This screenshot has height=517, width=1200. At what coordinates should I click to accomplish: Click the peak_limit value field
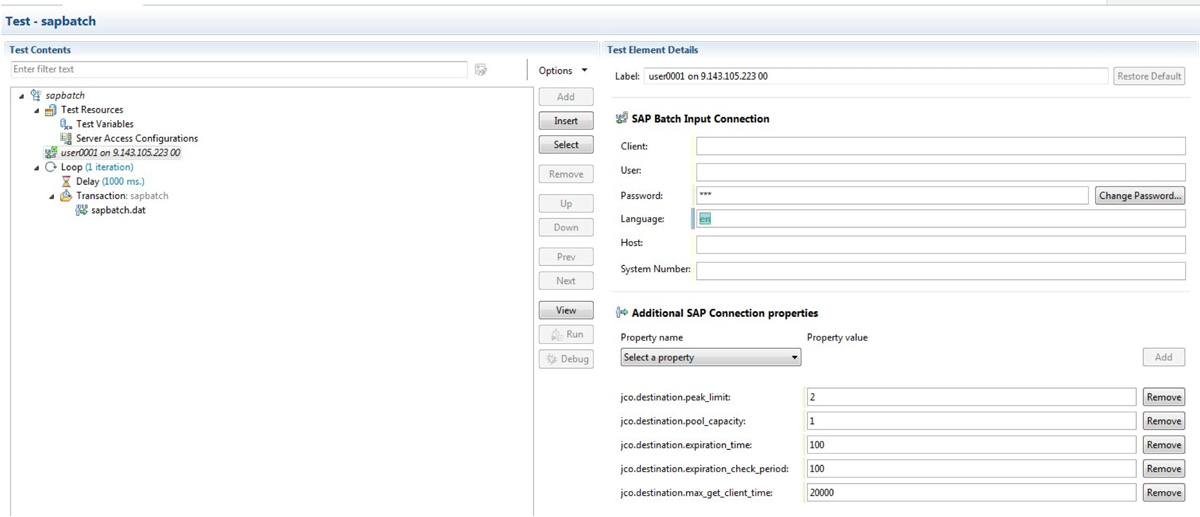click(971, 397)
